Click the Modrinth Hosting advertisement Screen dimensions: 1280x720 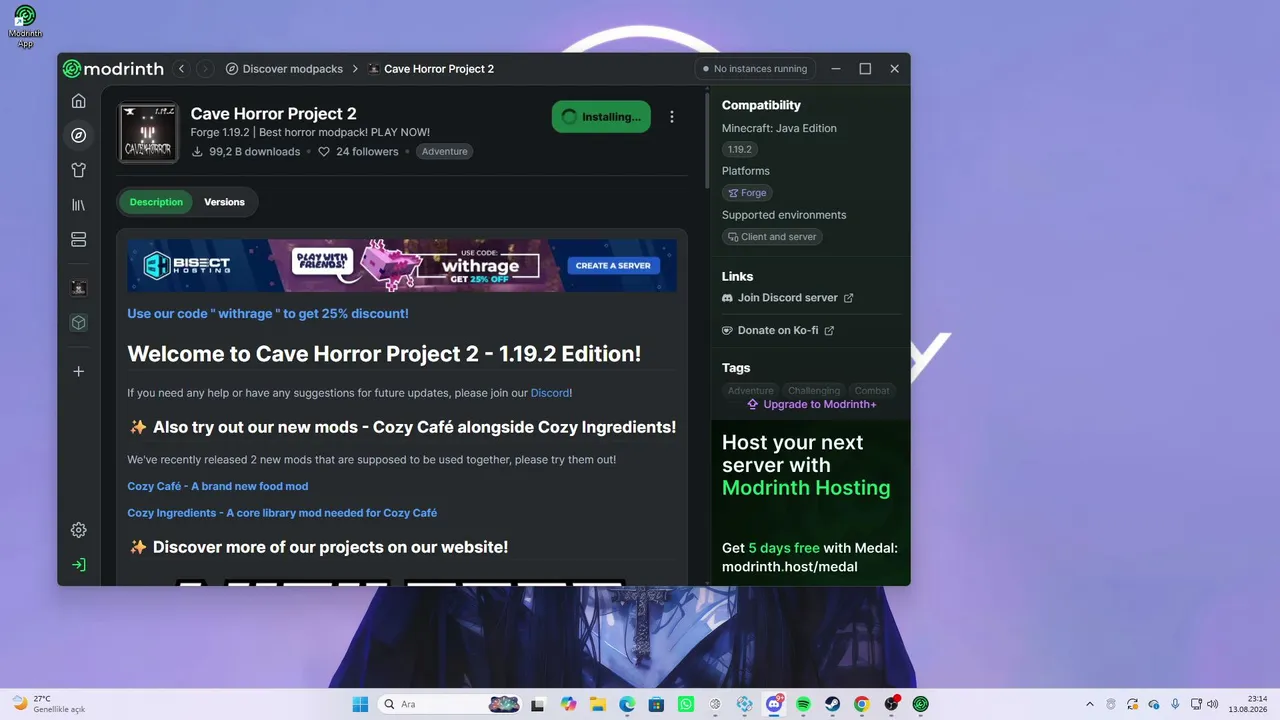pos(811,503)
